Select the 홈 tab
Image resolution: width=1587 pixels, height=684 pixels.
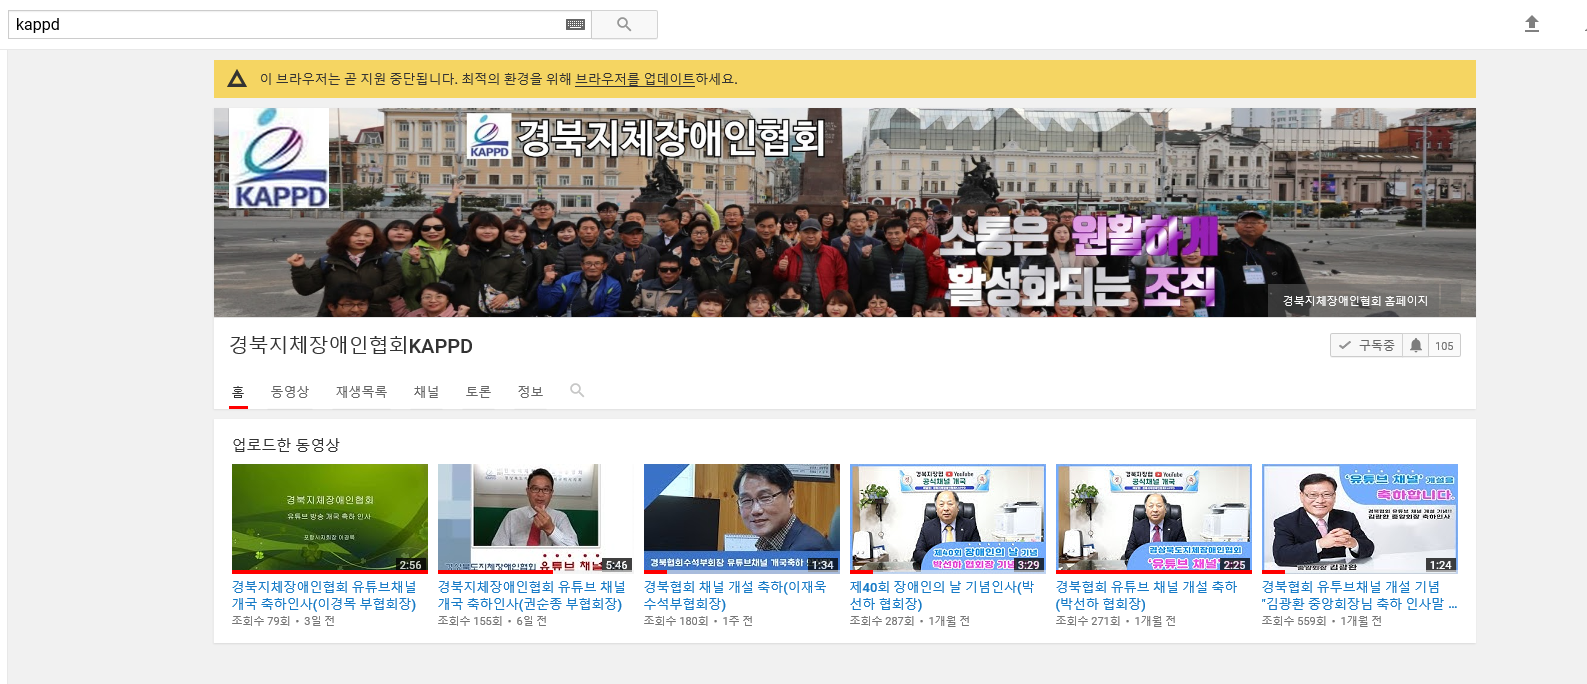tap(238, 392)
